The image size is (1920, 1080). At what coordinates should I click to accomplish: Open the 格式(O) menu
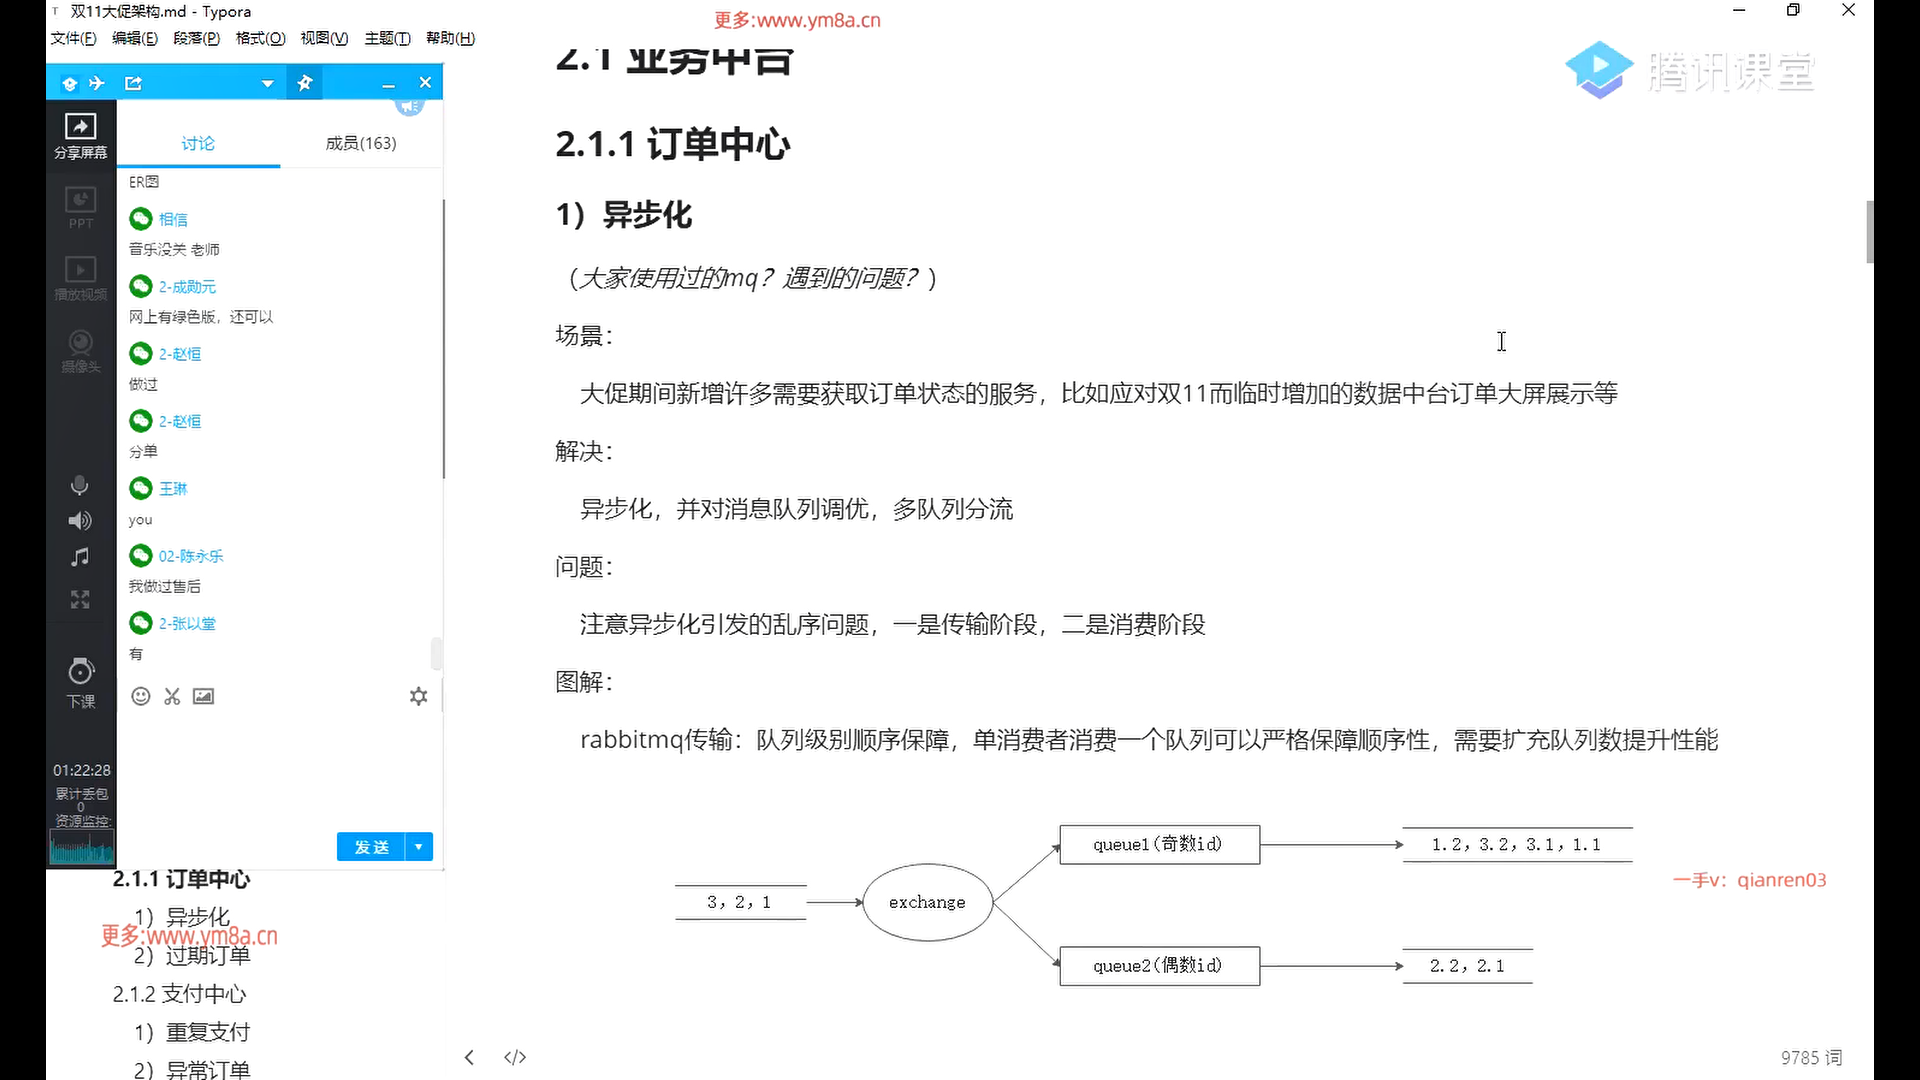260,38
